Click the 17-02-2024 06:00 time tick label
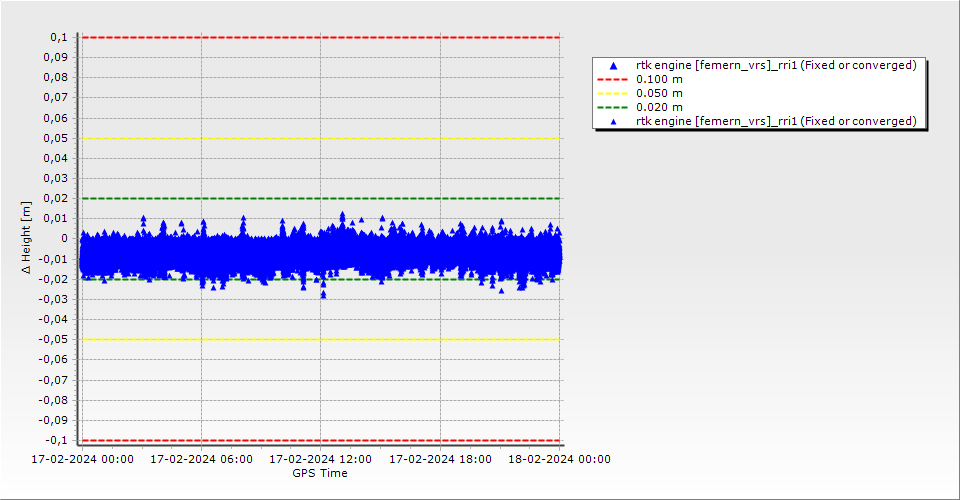 [x=201, y=459]
